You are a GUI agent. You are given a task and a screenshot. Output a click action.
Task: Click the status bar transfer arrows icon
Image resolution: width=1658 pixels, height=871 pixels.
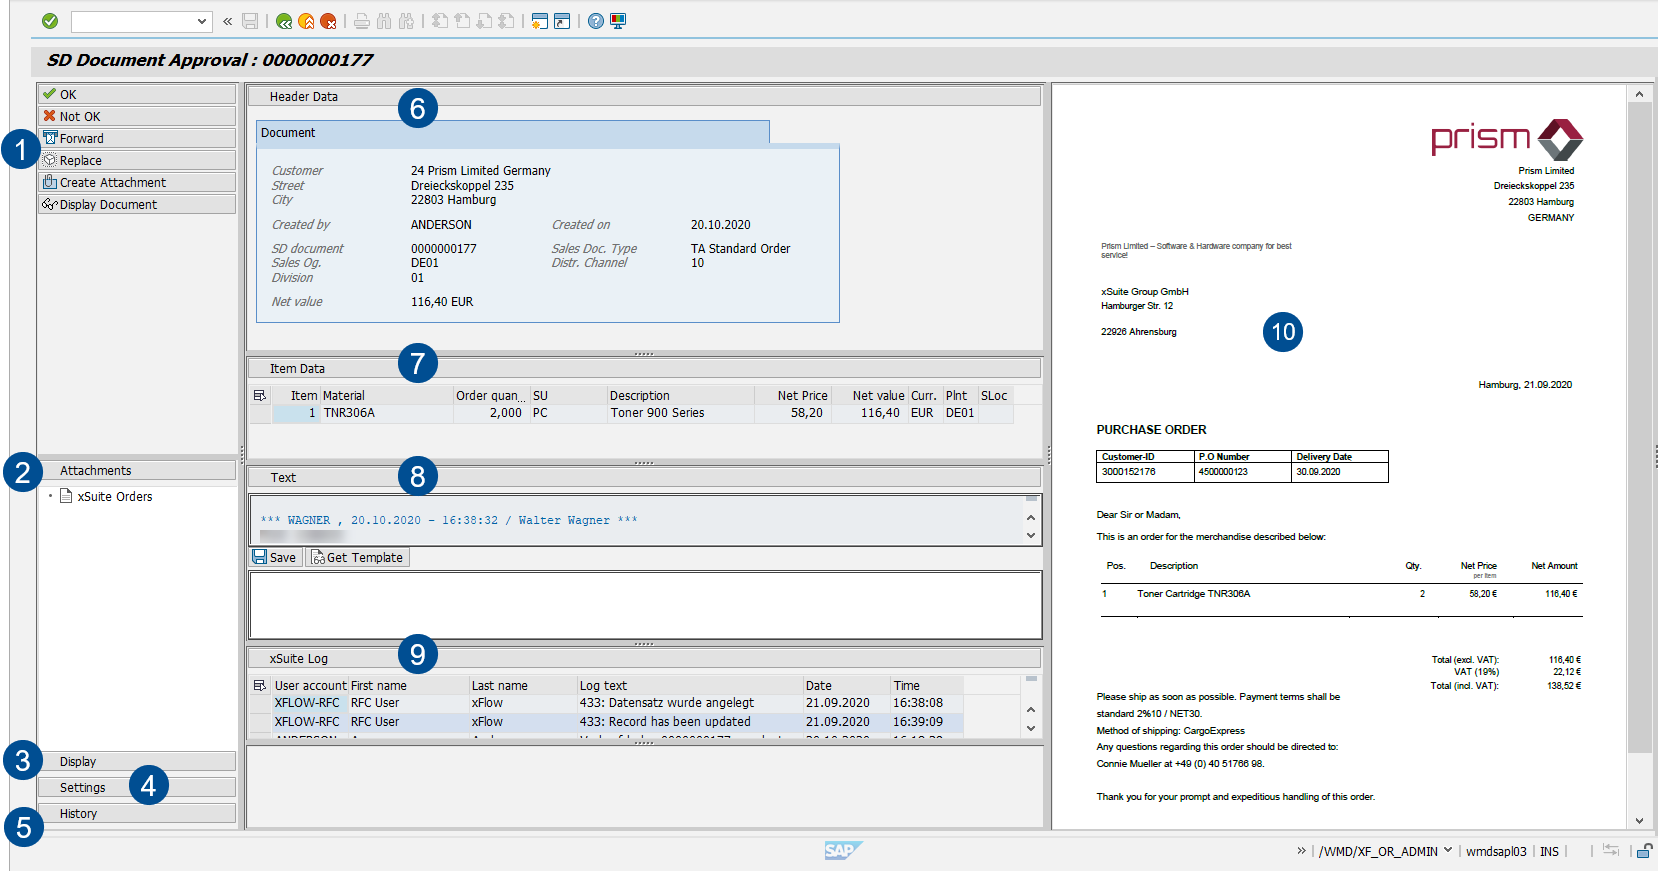pyautogui.click(x=1610, y=850)
